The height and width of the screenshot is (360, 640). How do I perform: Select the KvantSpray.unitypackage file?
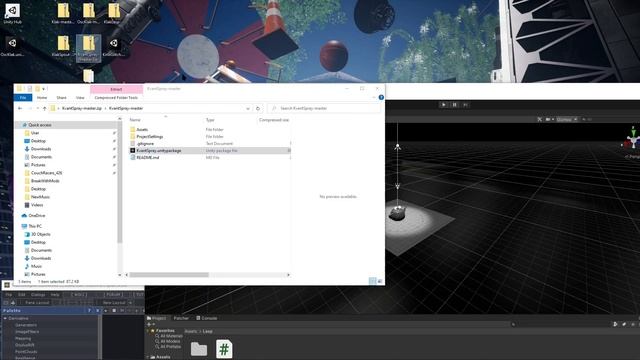pos(210,150)
